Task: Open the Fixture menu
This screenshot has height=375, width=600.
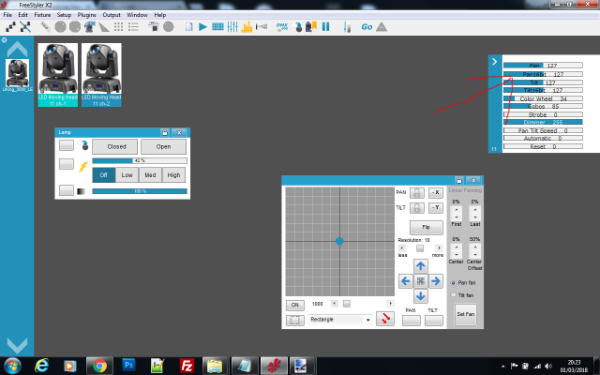Action: pos(42,15)
